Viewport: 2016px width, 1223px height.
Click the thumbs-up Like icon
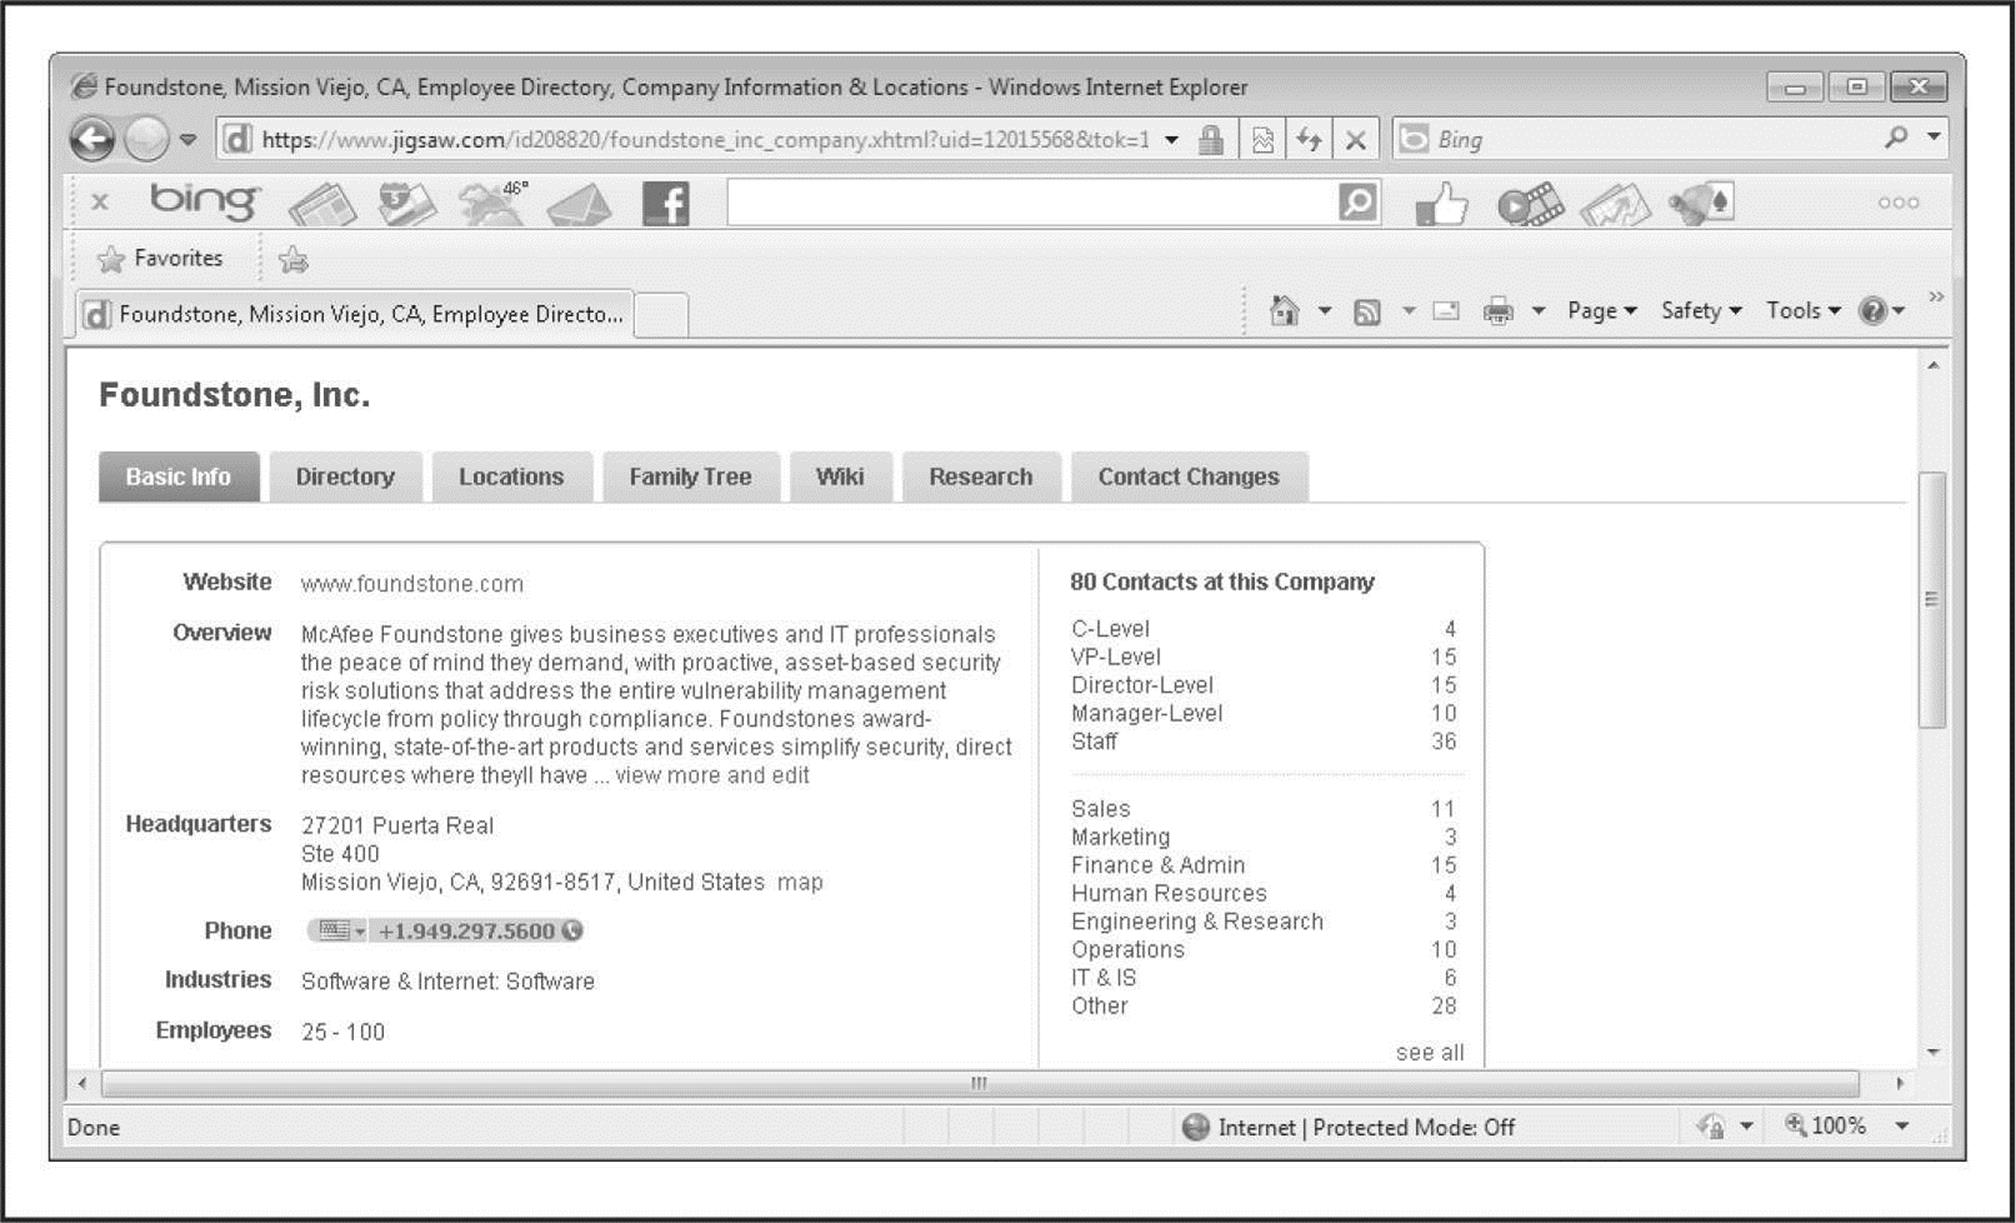click(x=1441, y=204)
